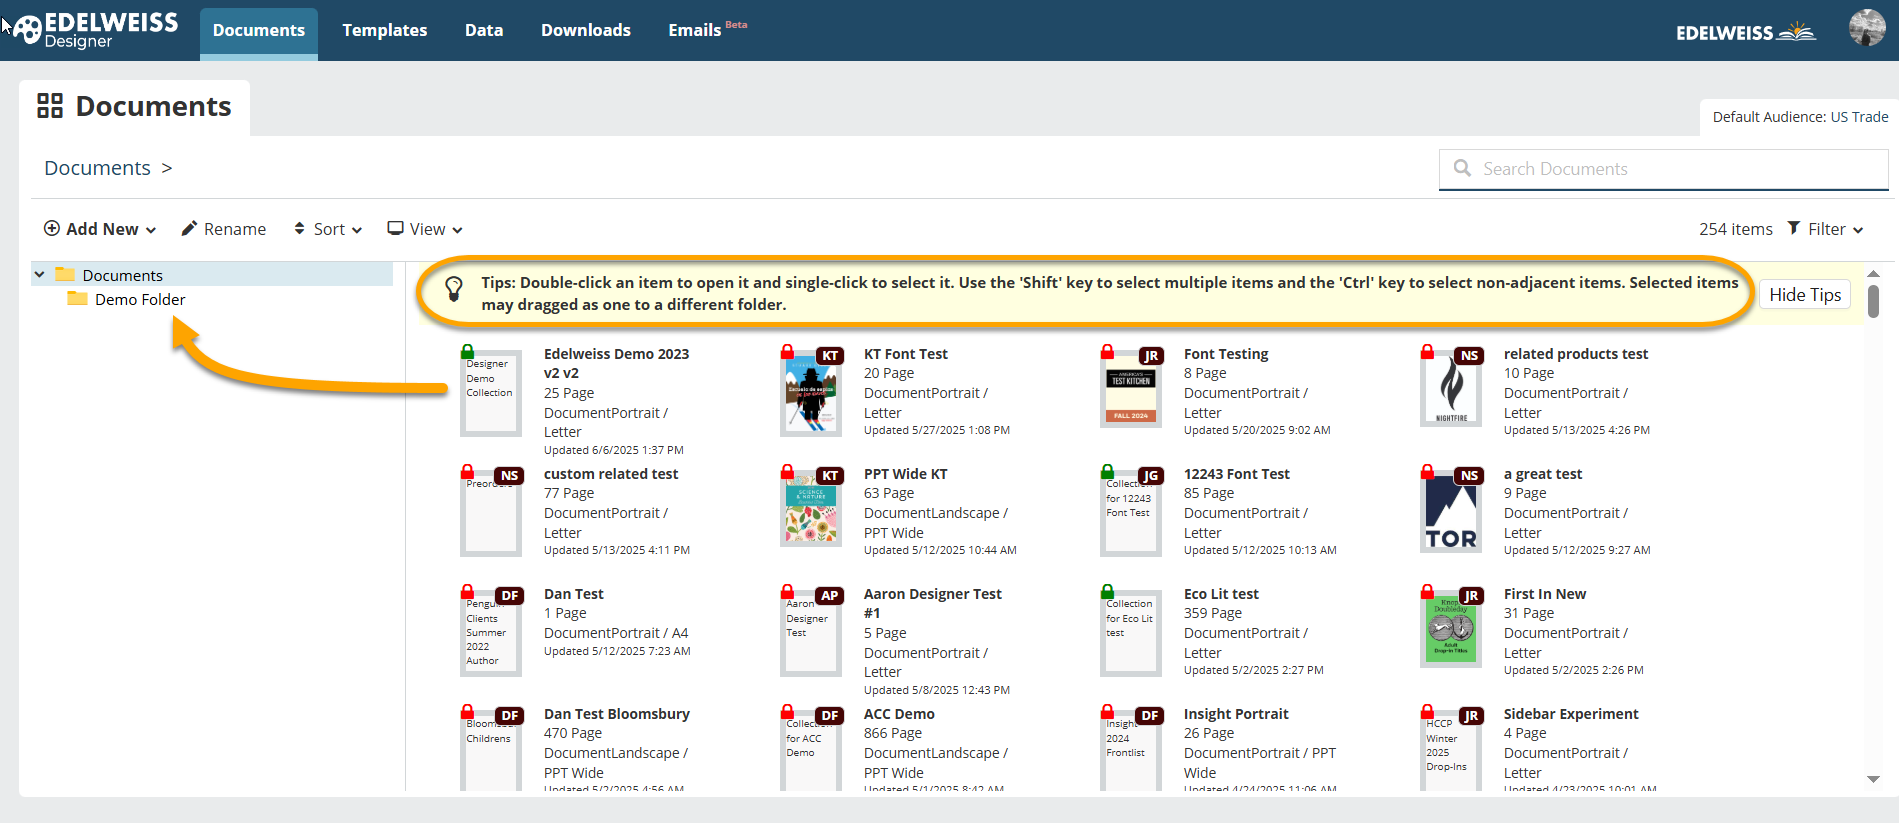
Task: Select the Documents root folder in tree
Action: (x=122, y=275)
